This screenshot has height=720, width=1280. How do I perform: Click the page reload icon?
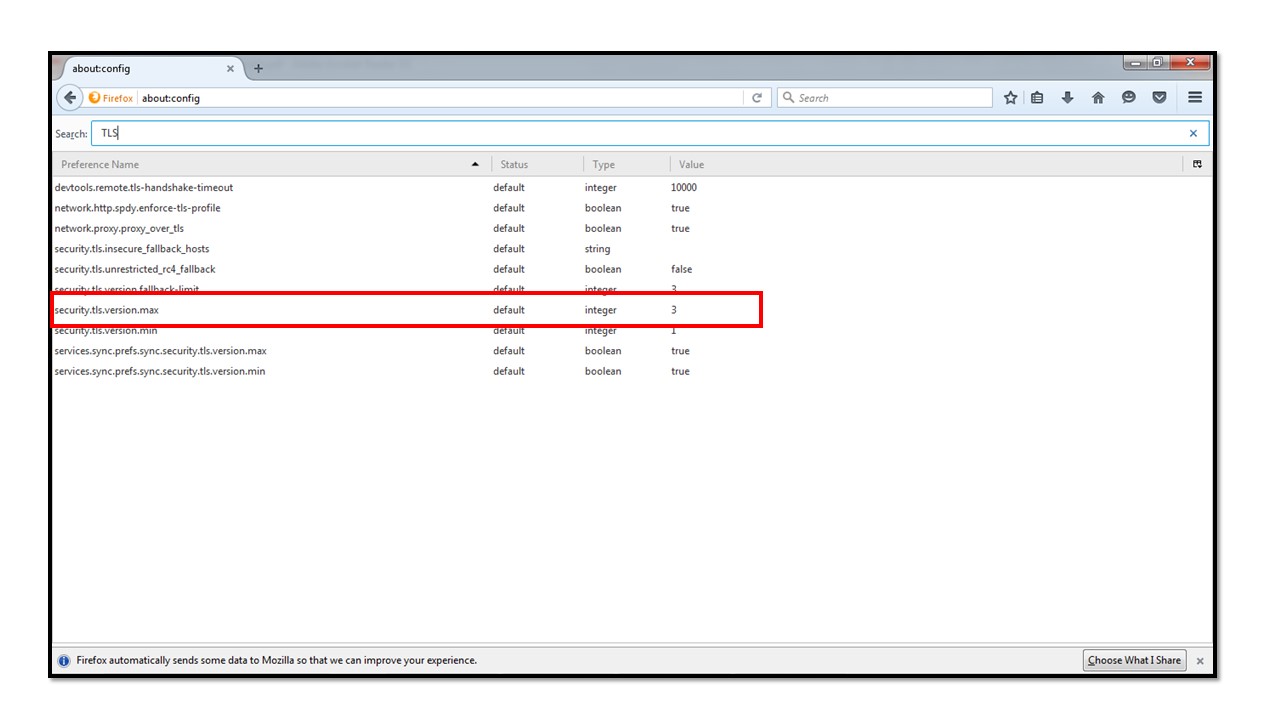(757, 97)
